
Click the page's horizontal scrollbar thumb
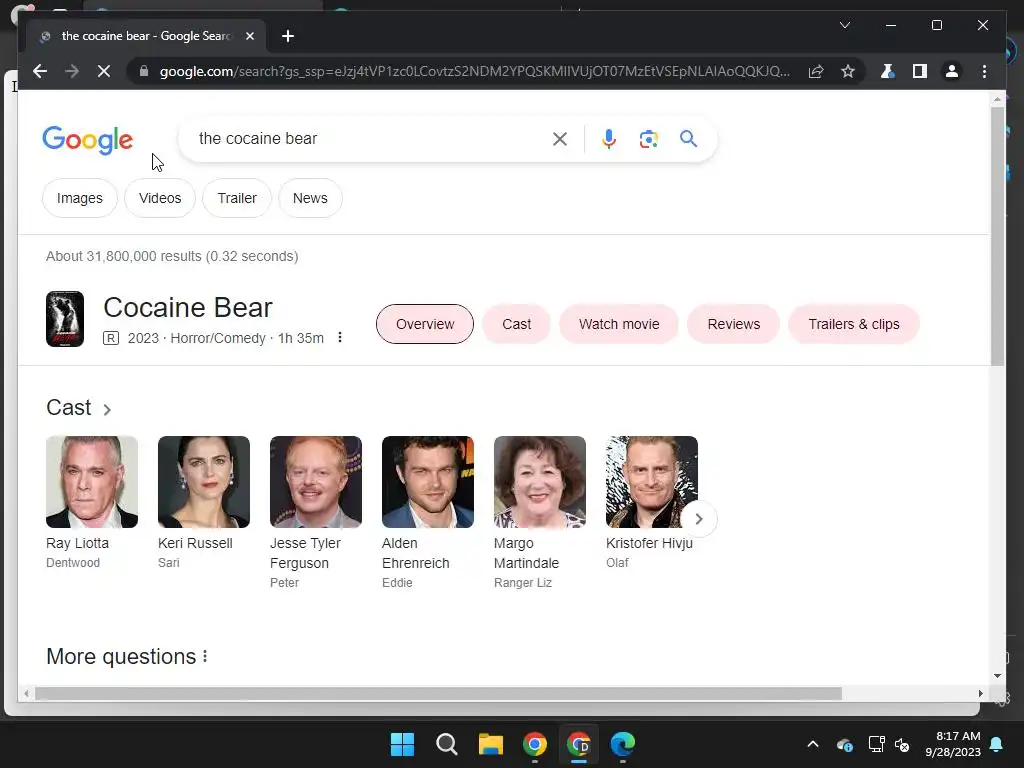pyautogui.click(x=438, y=694)
